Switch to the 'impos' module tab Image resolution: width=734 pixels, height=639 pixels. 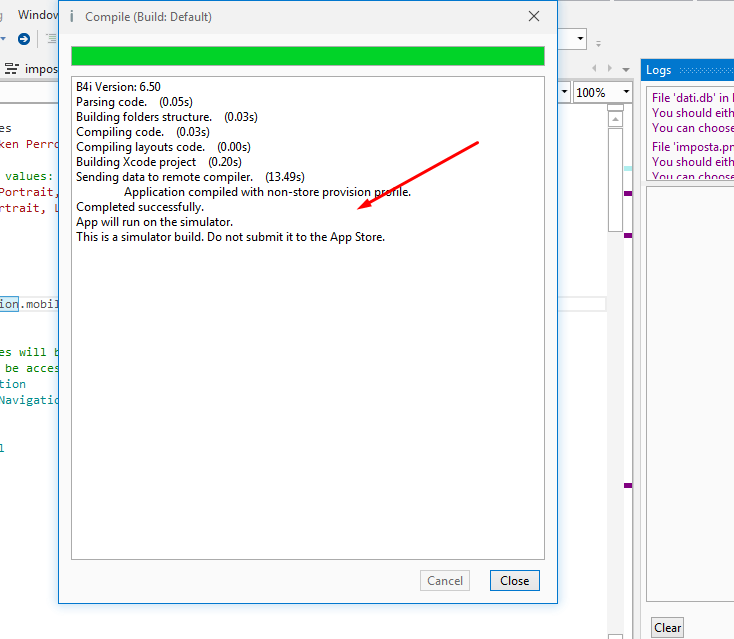coord(32,69)
